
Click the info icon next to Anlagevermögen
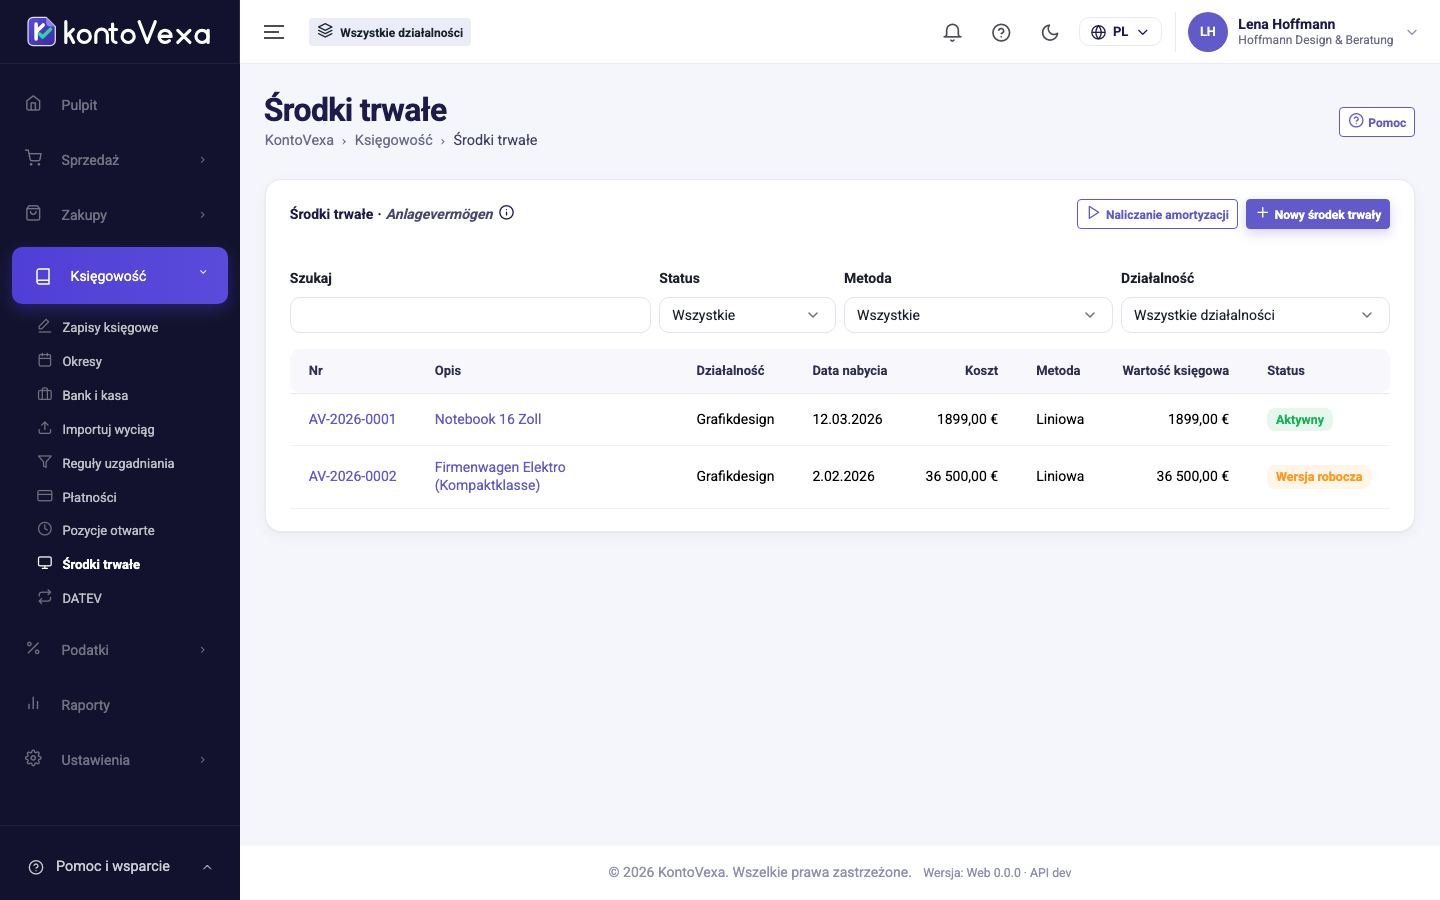tap(506, 212)
